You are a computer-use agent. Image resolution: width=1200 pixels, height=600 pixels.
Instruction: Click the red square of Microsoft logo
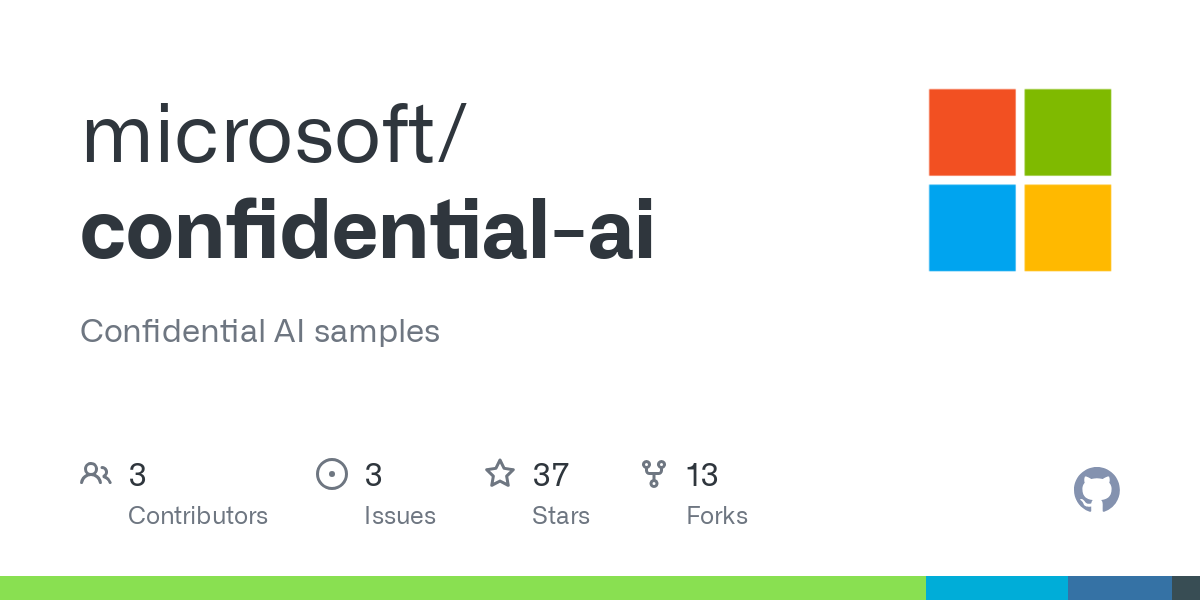(972, 132)
